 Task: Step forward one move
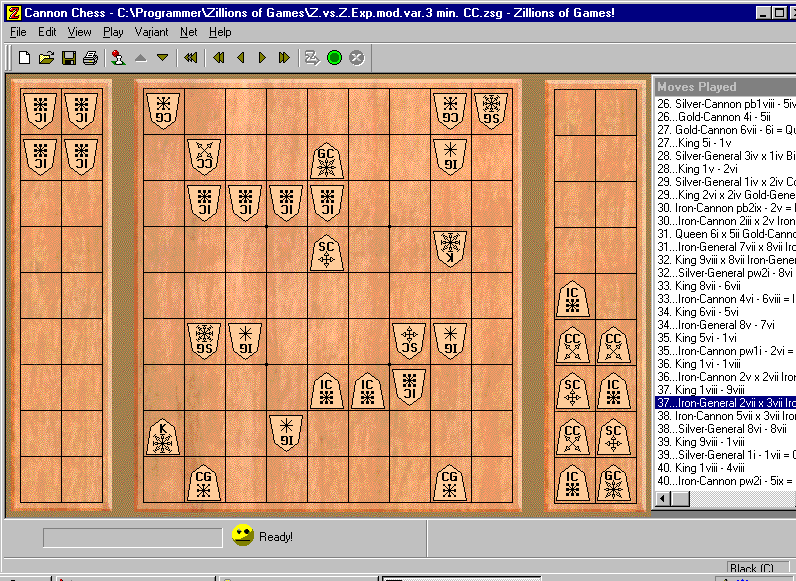pos(262,58)
